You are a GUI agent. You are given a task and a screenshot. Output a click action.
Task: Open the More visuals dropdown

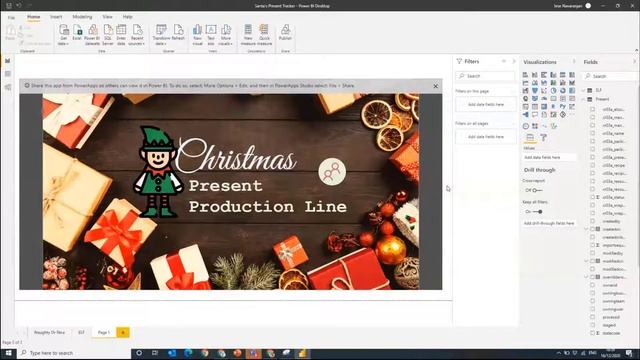(225, 35)
